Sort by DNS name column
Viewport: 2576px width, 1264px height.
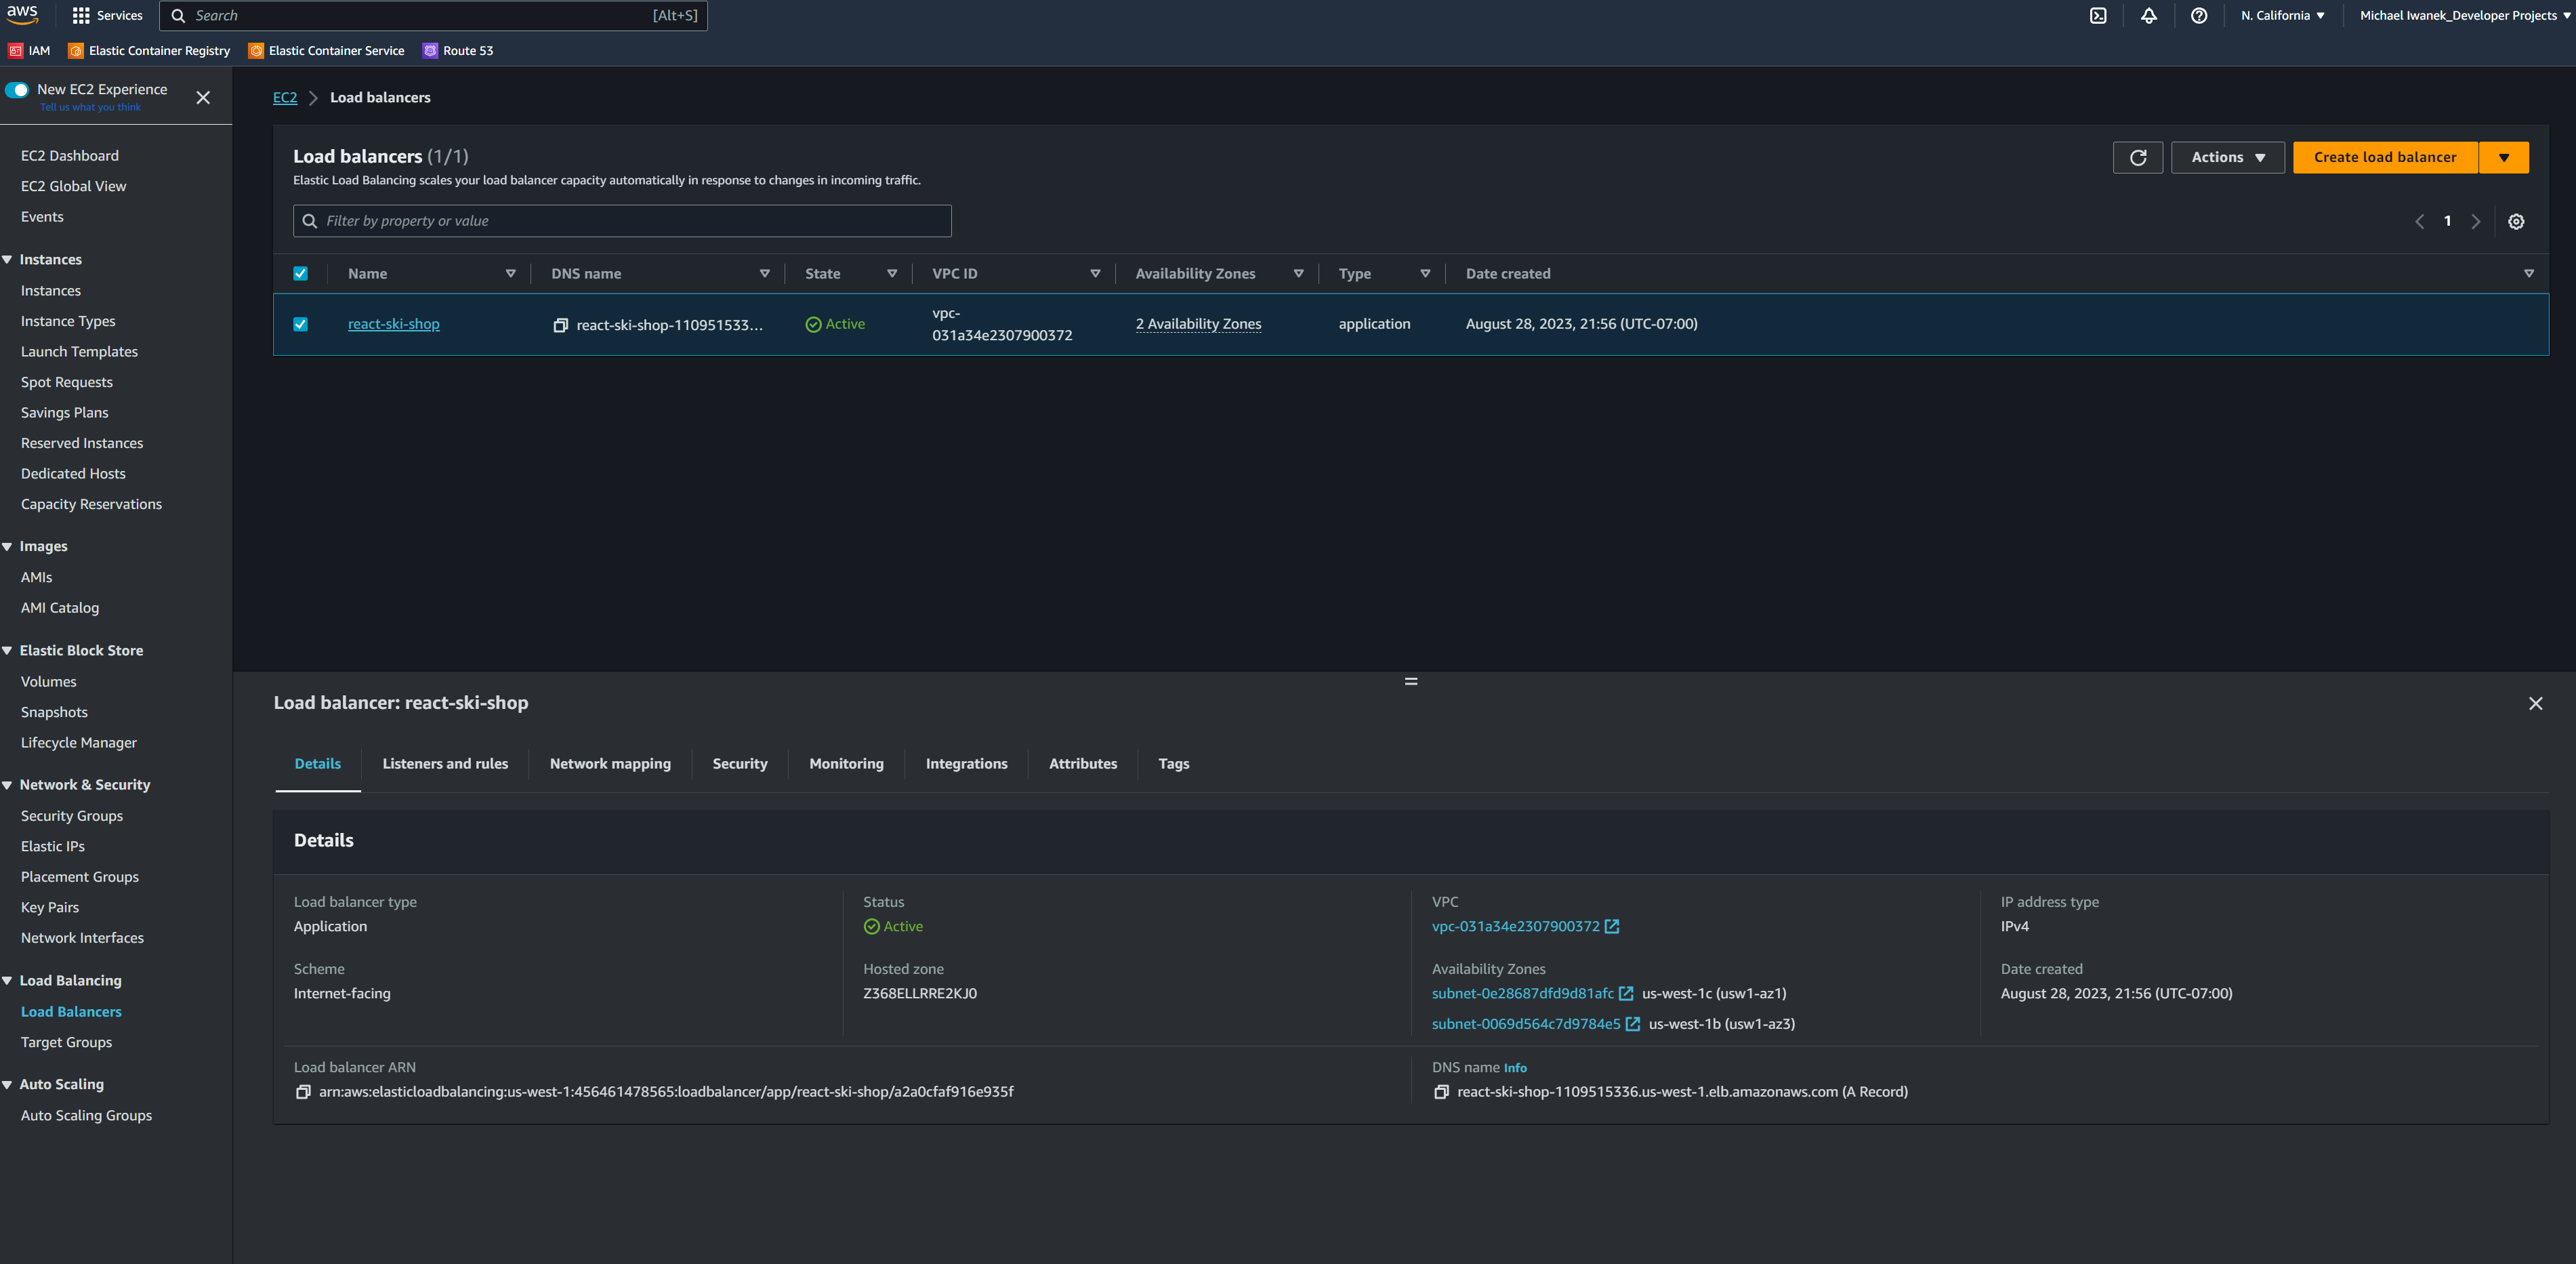click(x=764, y=273)
